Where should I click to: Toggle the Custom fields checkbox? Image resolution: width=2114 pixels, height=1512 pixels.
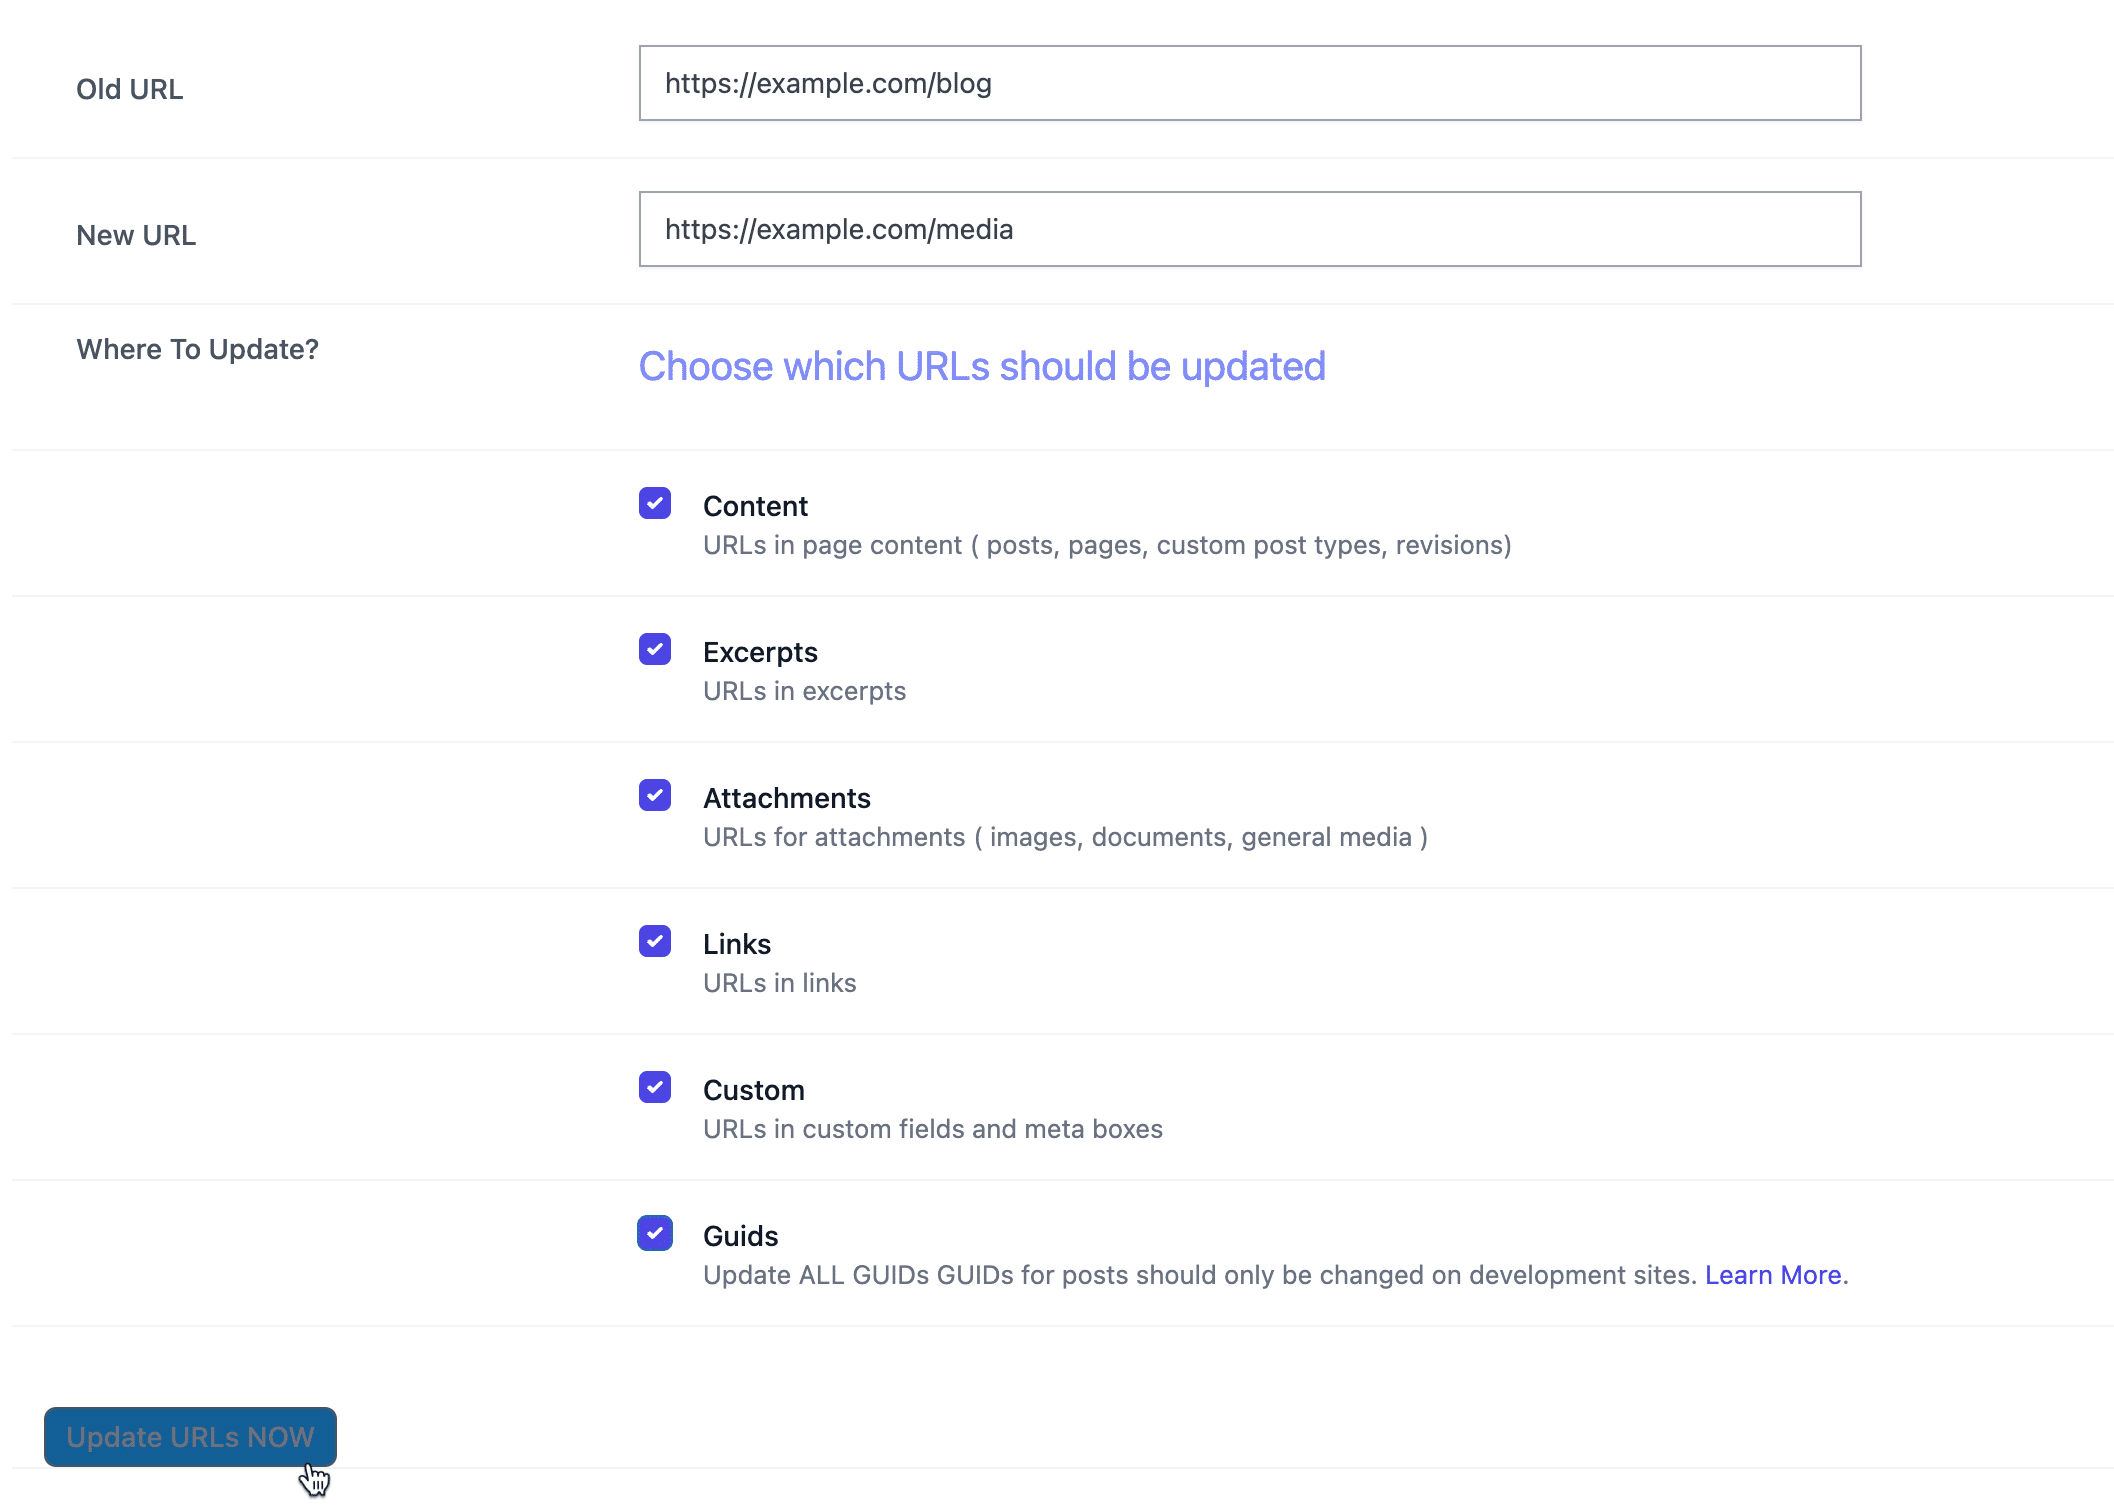click(655, 1087)
